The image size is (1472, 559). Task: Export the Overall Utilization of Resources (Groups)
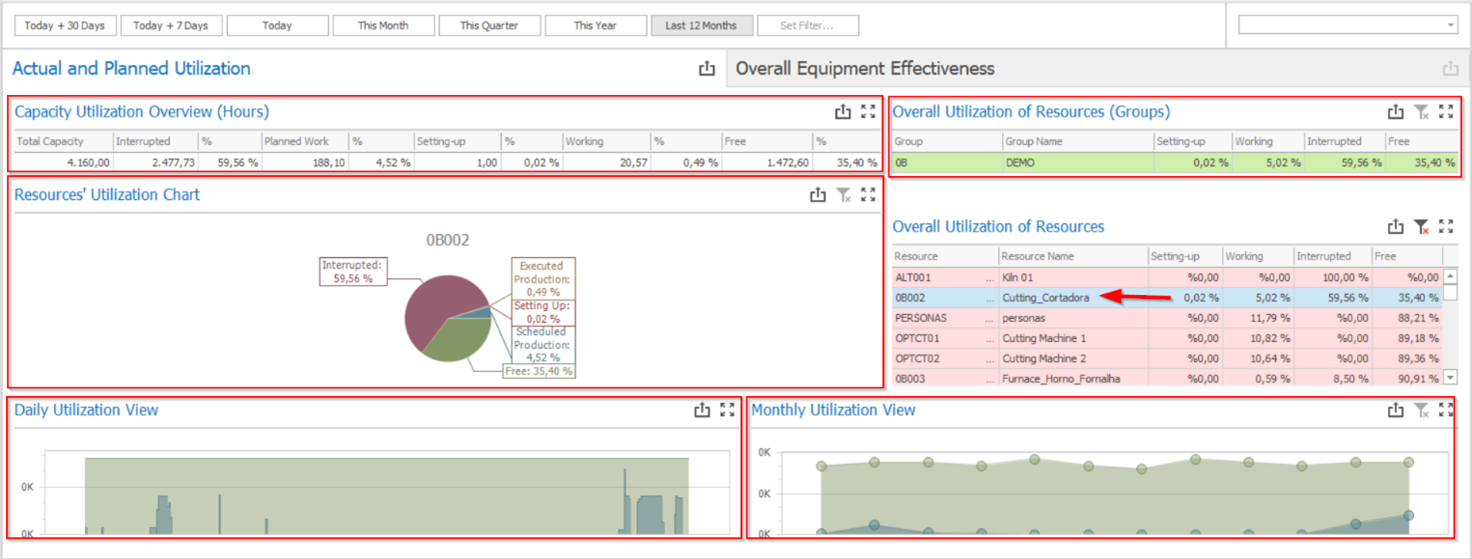[1396, 112]
